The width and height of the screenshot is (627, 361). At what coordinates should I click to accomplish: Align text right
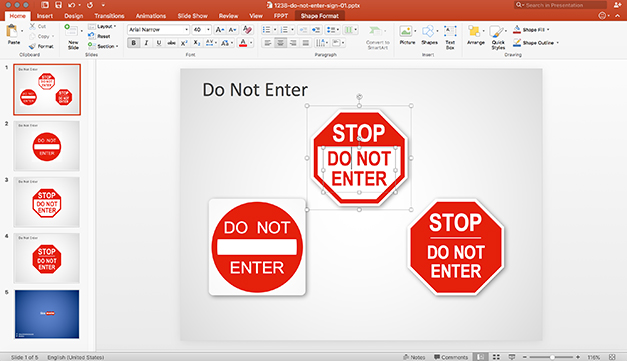pos(293,43)
